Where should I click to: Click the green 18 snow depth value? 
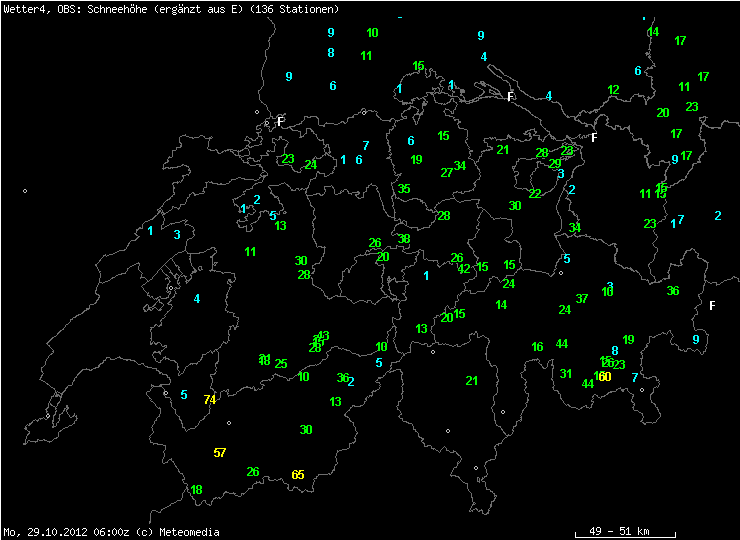[196, 490]
